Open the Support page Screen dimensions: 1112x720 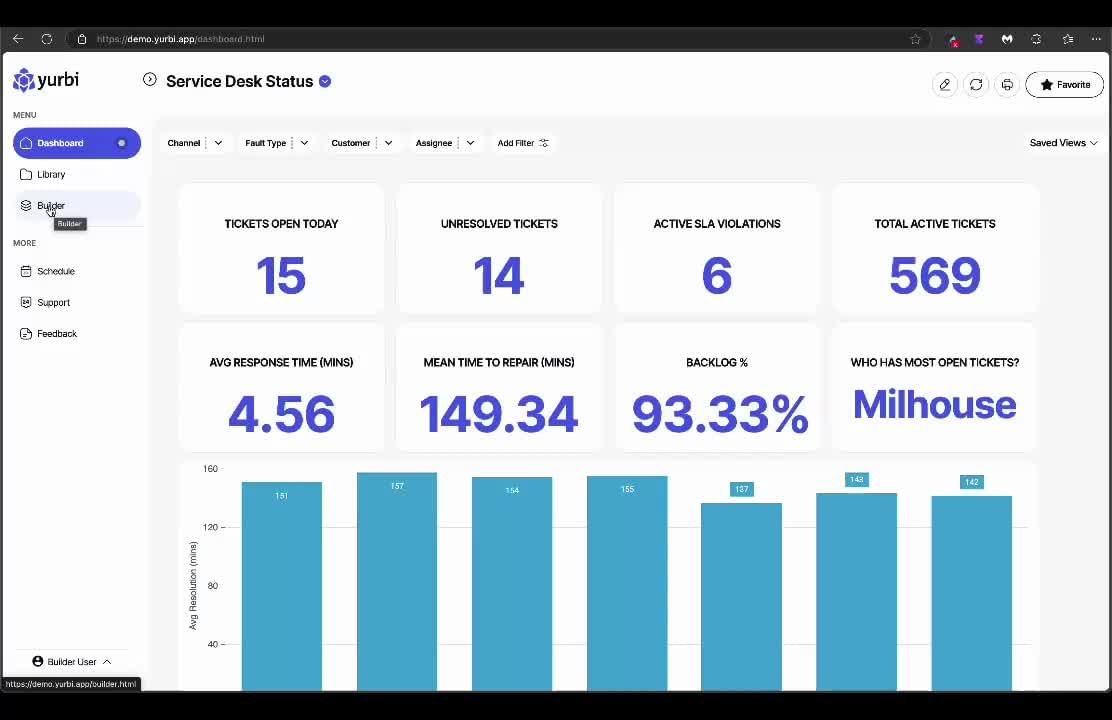coord(53,302)
